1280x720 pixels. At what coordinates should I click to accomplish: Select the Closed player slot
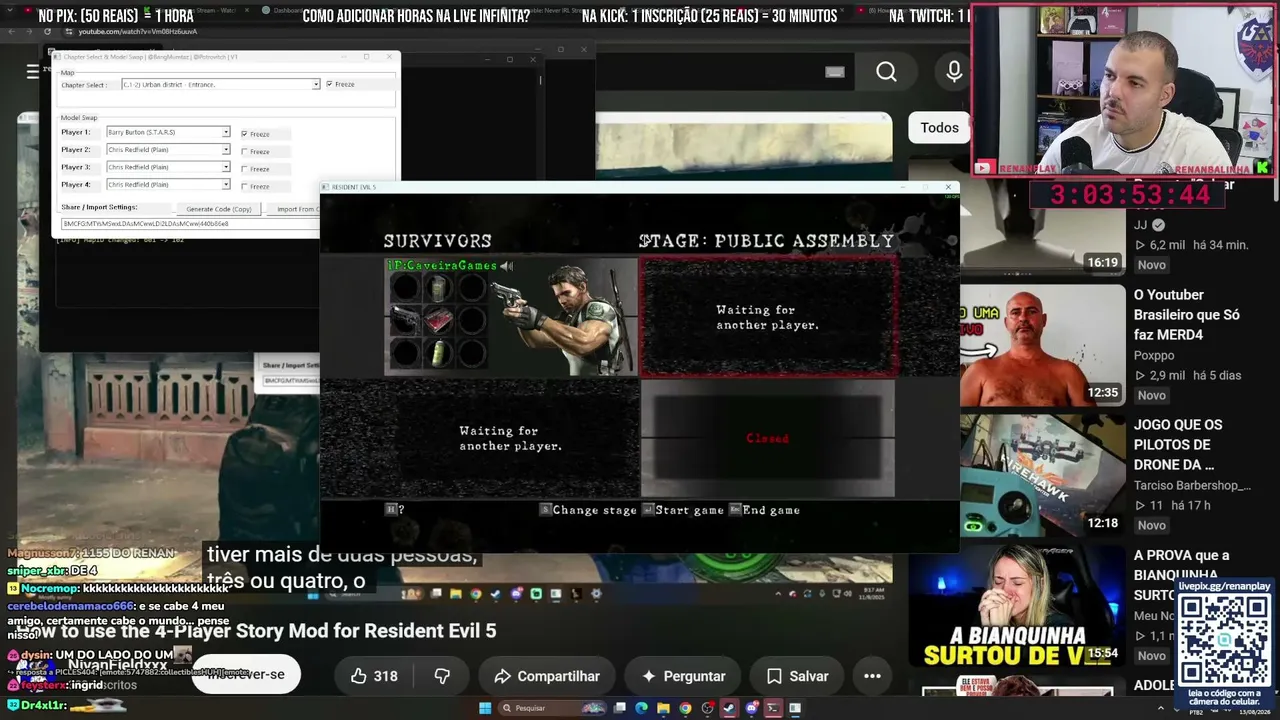coord(768,438)
